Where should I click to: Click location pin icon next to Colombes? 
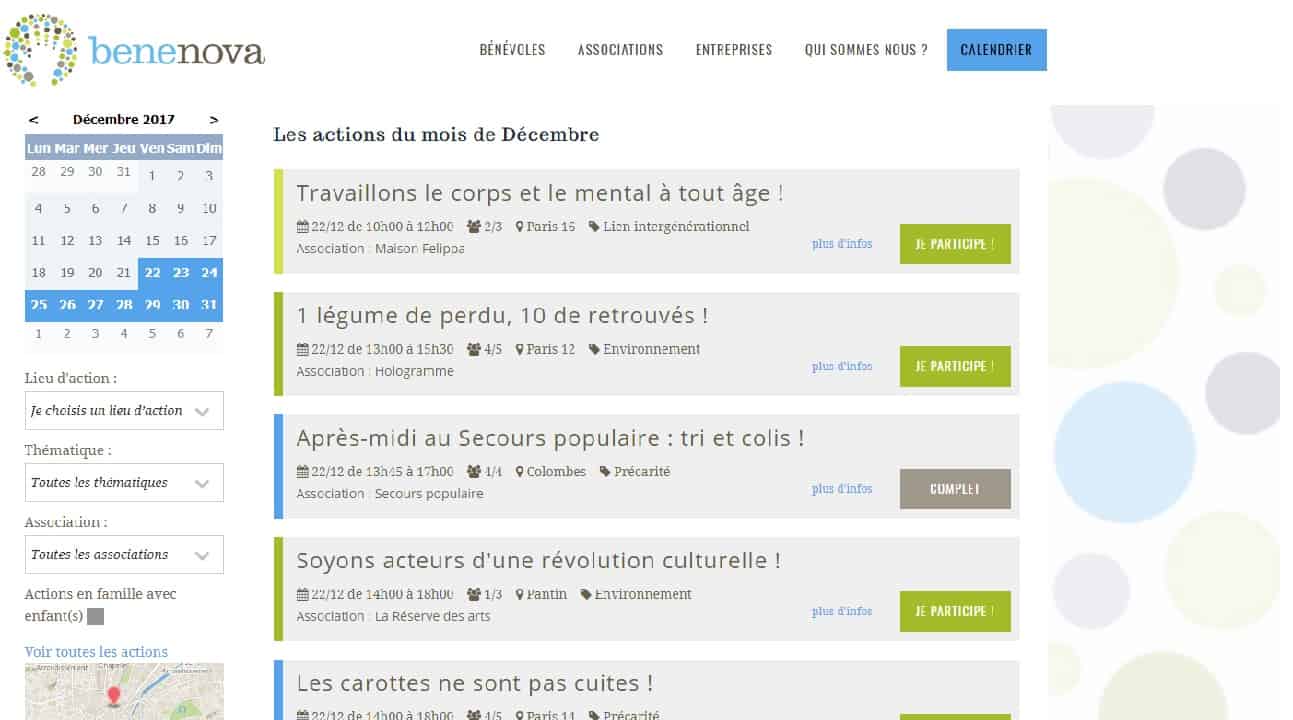[520, 472]
